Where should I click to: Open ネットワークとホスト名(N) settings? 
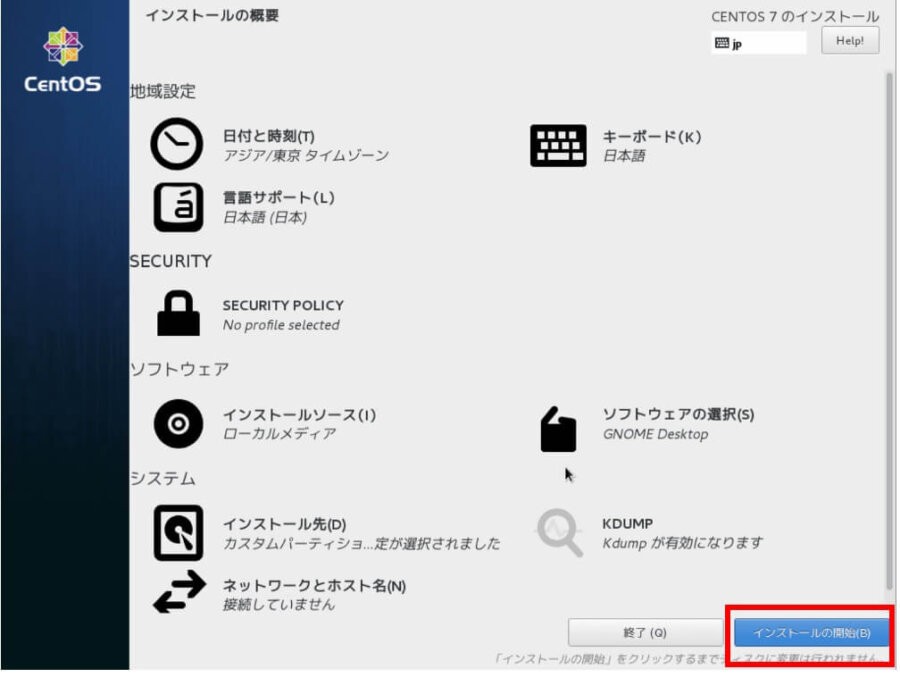315,586
